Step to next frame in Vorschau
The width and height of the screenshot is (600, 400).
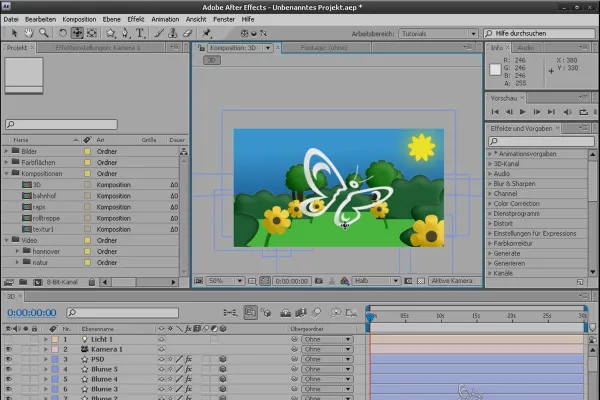(537, 112)
